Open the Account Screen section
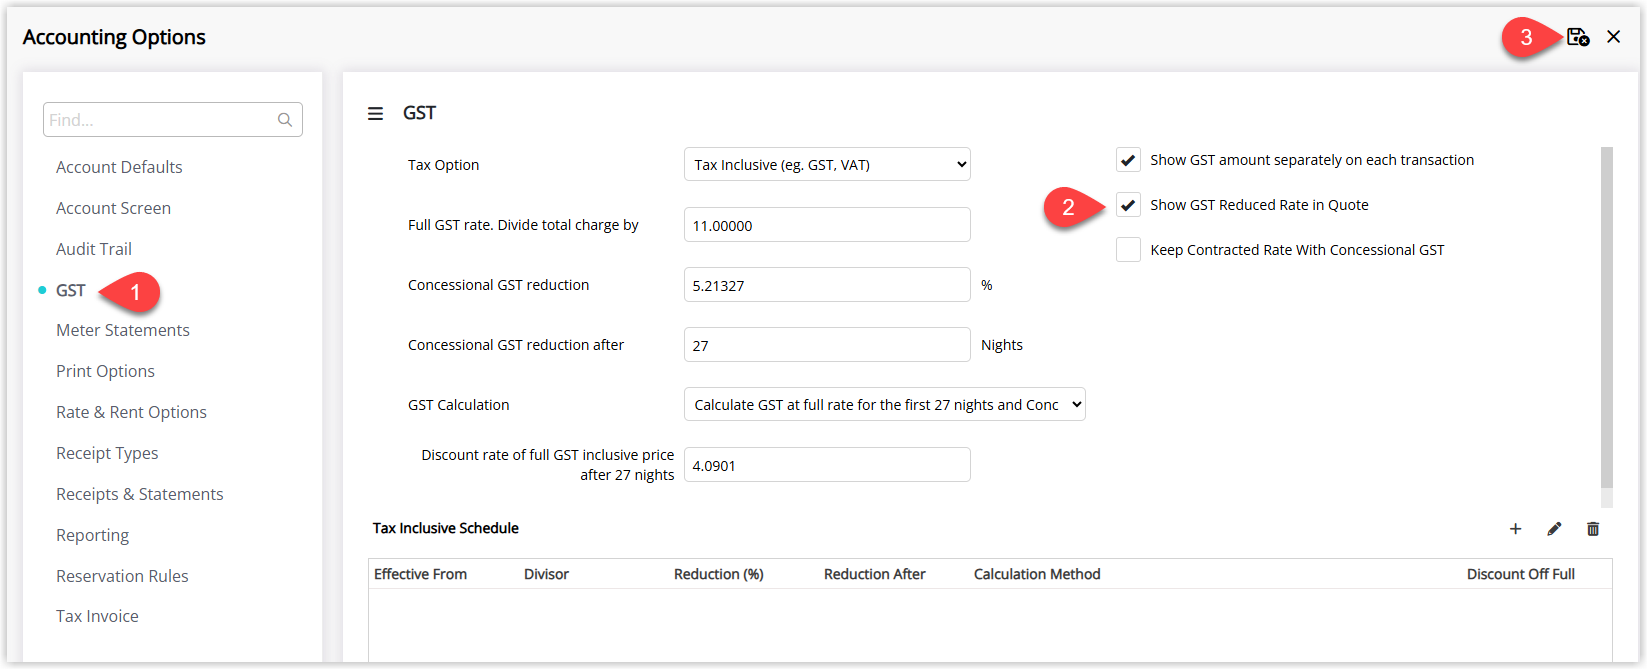1648x670 pixels. click(113, 208)
